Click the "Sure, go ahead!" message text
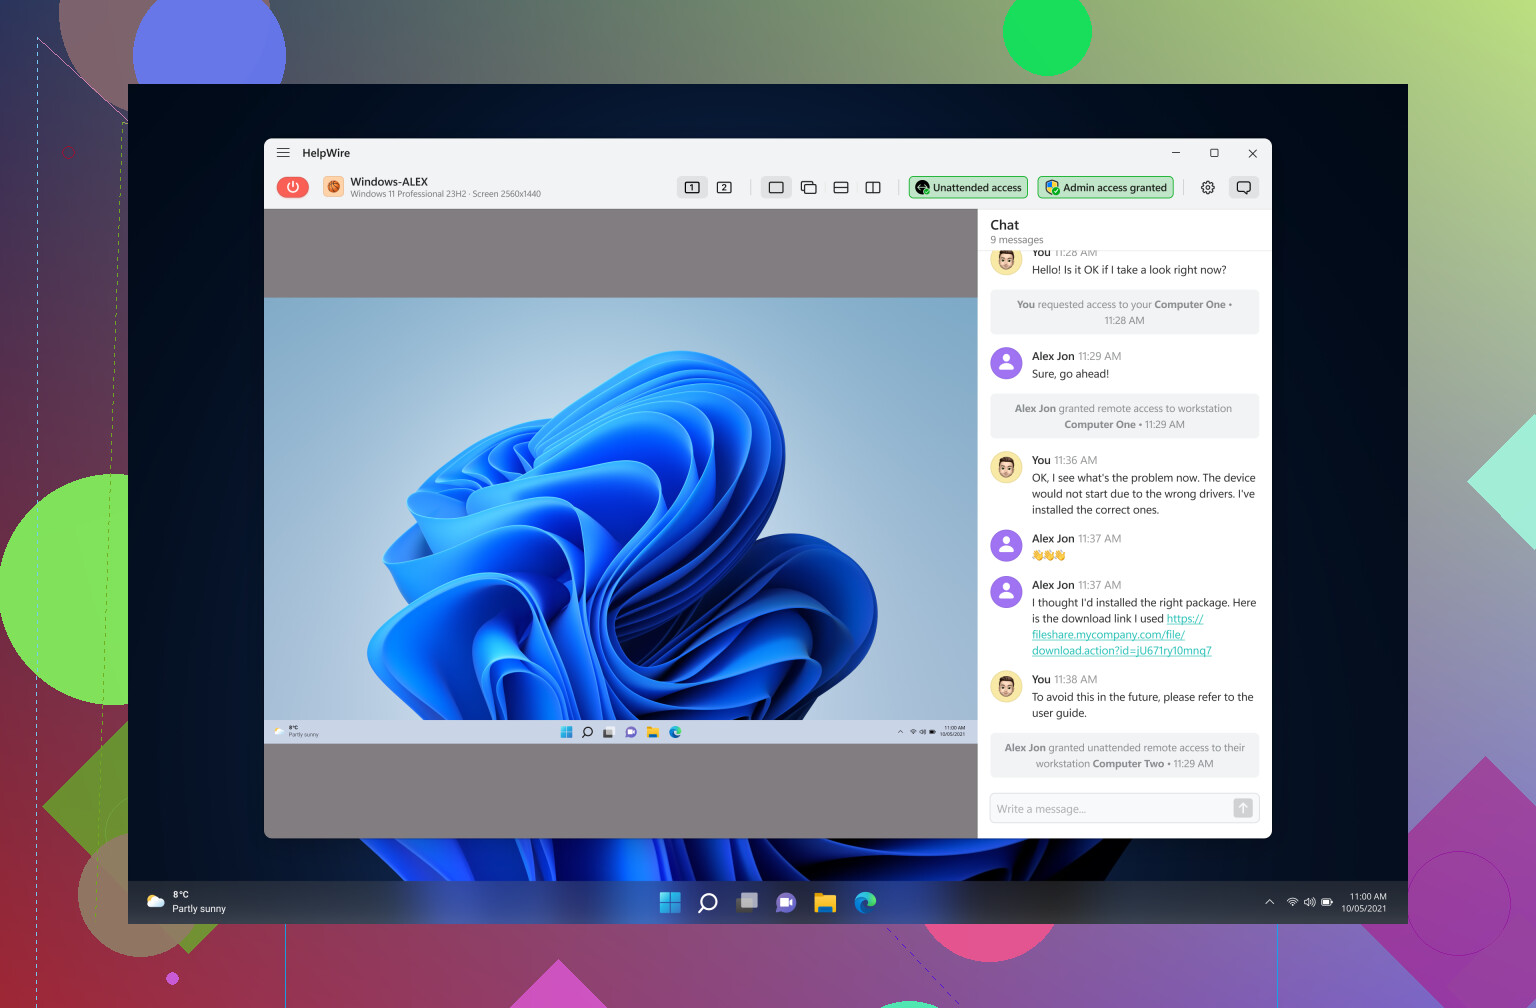The width and height of the screenshot is (1536, 1008). click(x=1070, y=374)
